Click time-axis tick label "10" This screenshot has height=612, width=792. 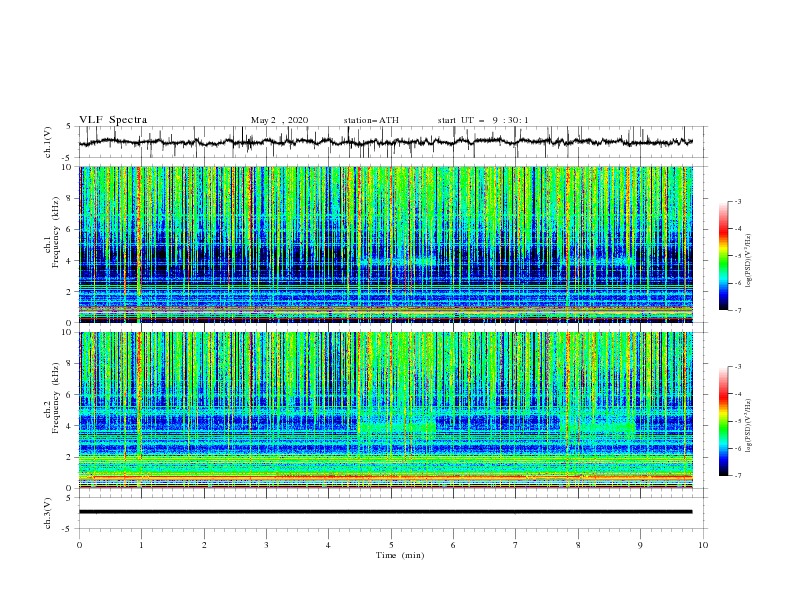pos(703,545)
